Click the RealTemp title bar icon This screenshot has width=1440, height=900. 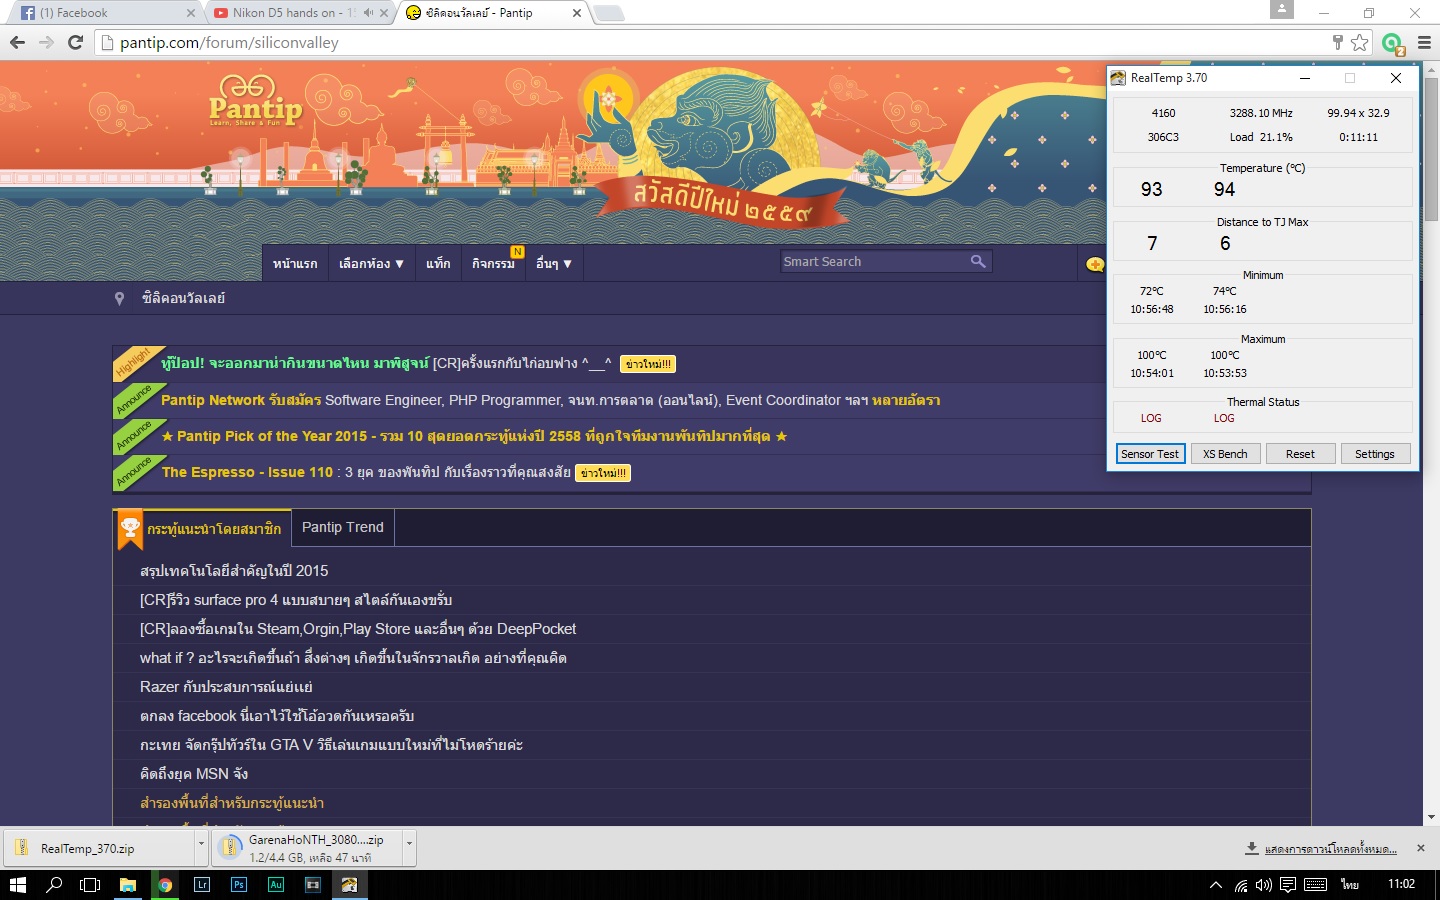coord(1118,78)
